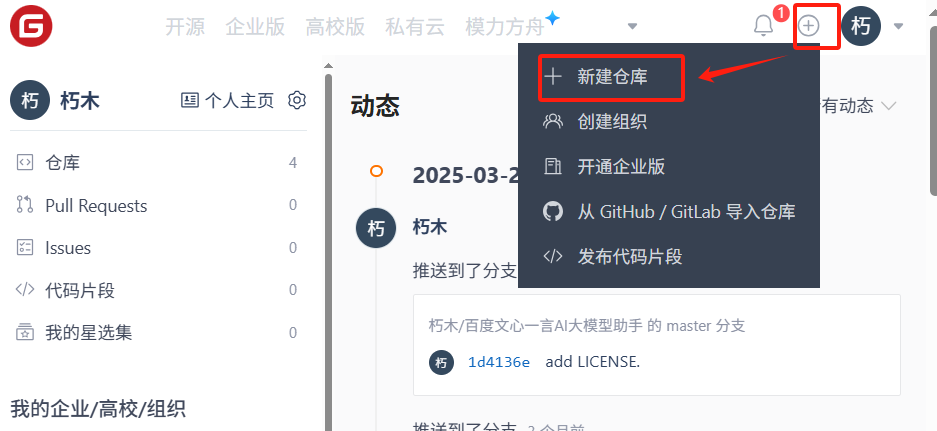Open the 朽 user avatar menu

861,26
